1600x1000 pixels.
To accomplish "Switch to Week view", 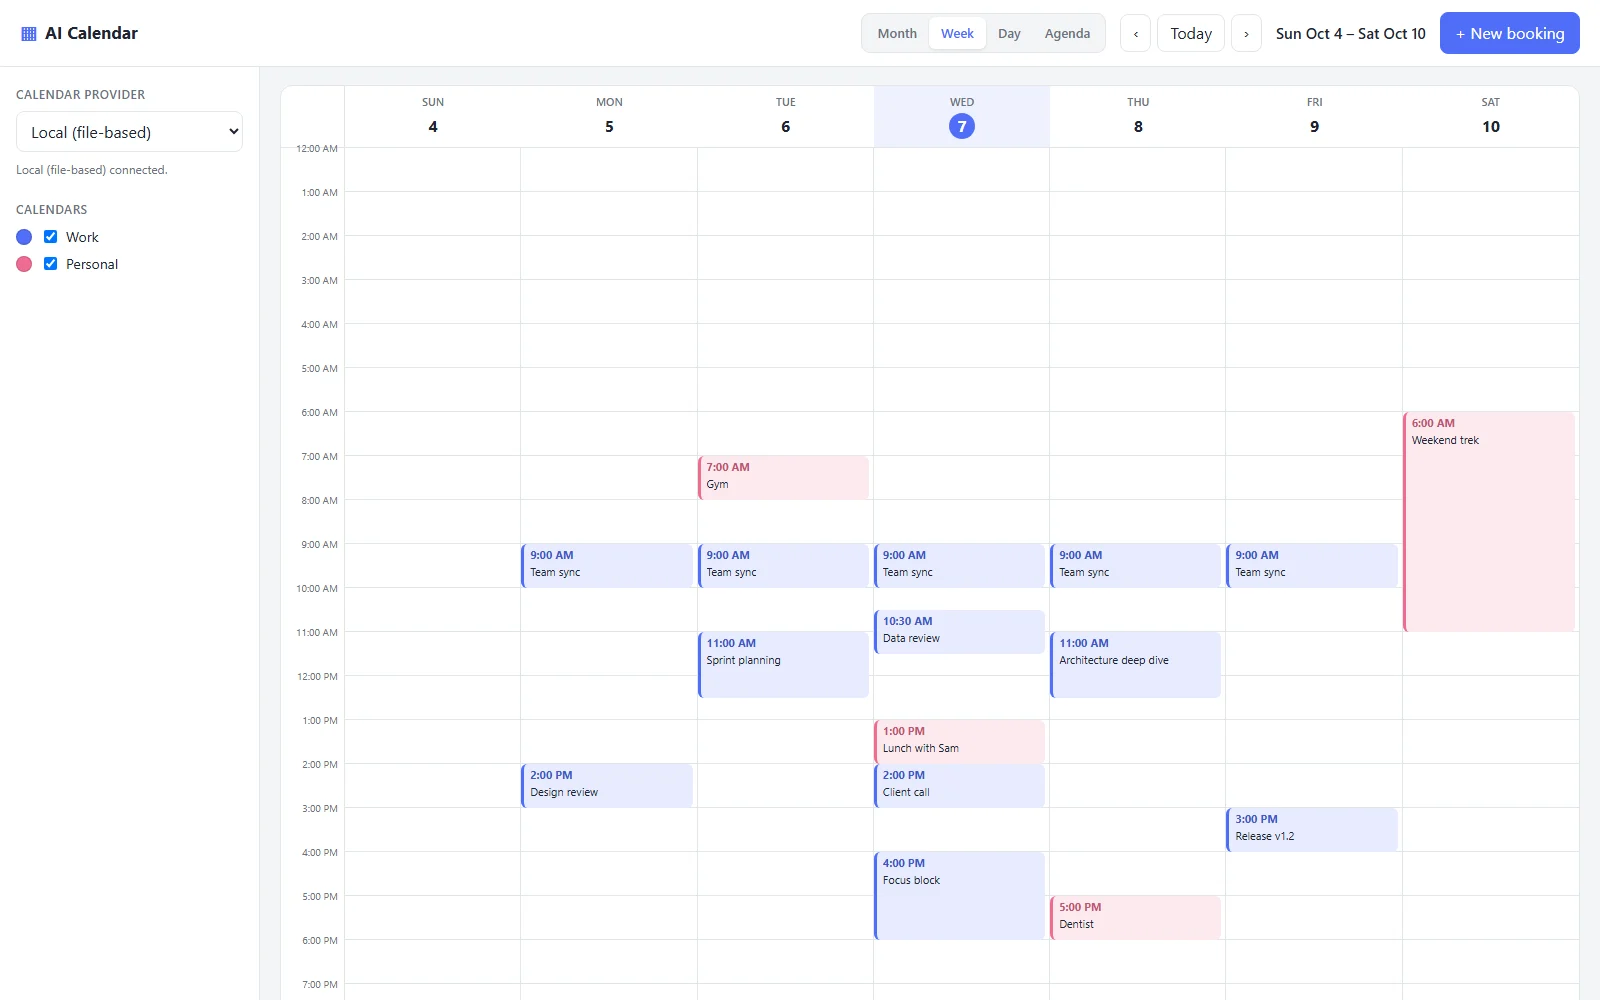I will [957, 33].
